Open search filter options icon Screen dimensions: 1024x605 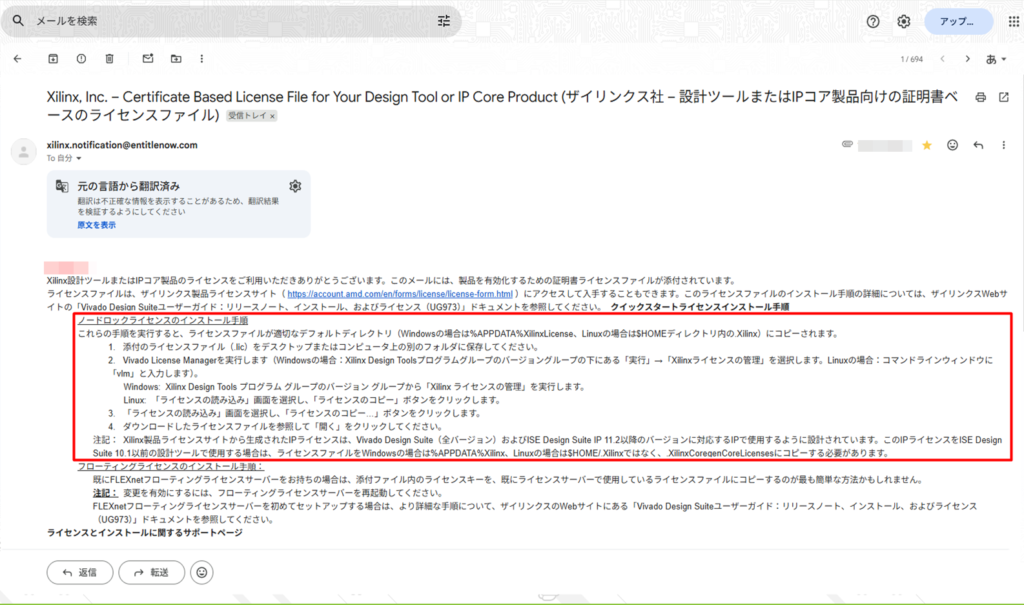[x=444, y=21]
